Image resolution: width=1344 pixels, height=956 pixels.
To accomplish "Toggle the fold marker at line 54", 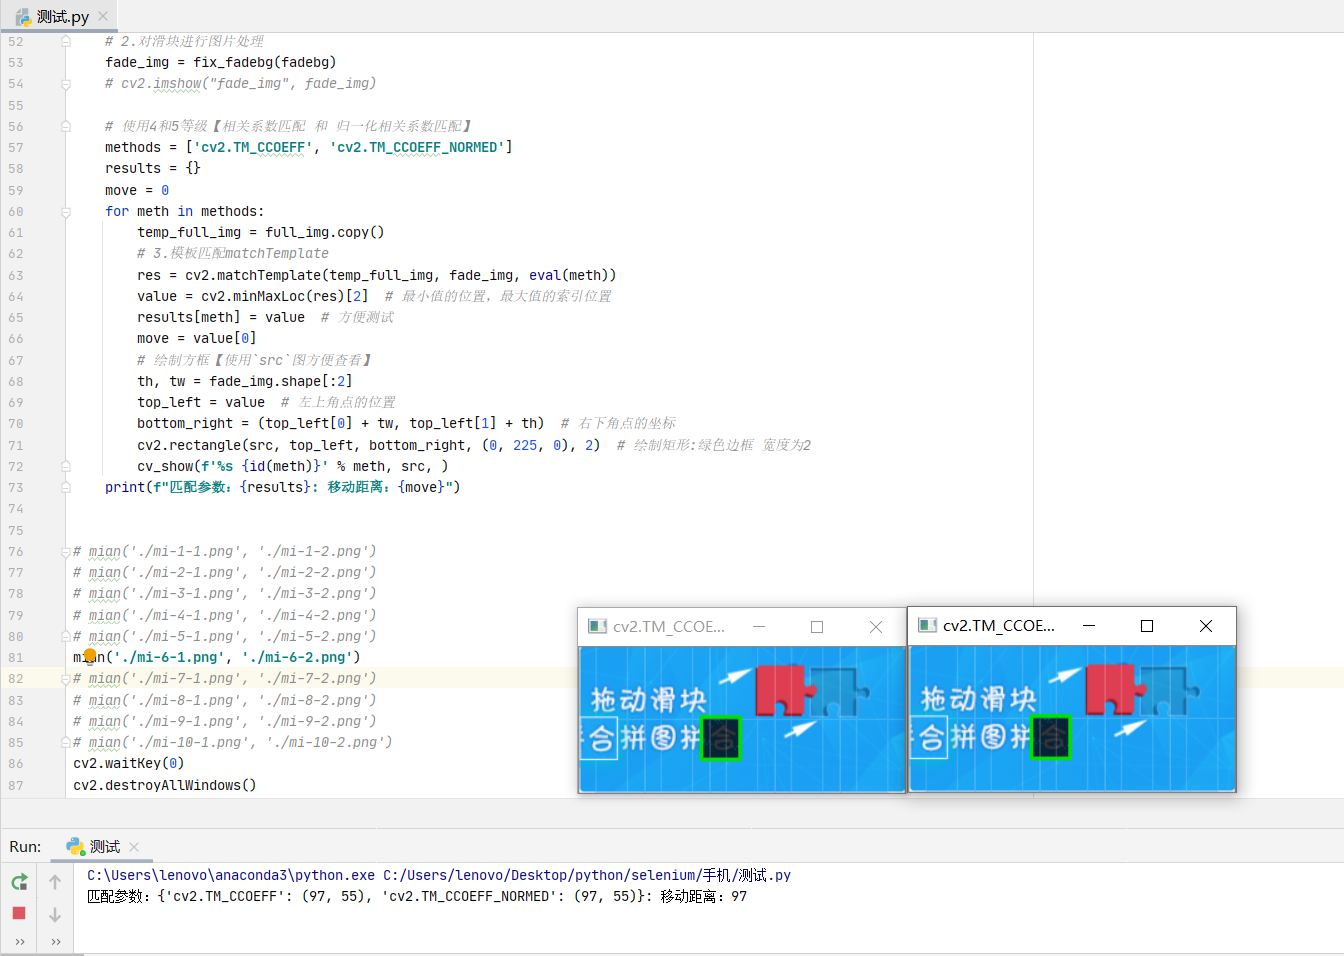I will tap(65, 84).
